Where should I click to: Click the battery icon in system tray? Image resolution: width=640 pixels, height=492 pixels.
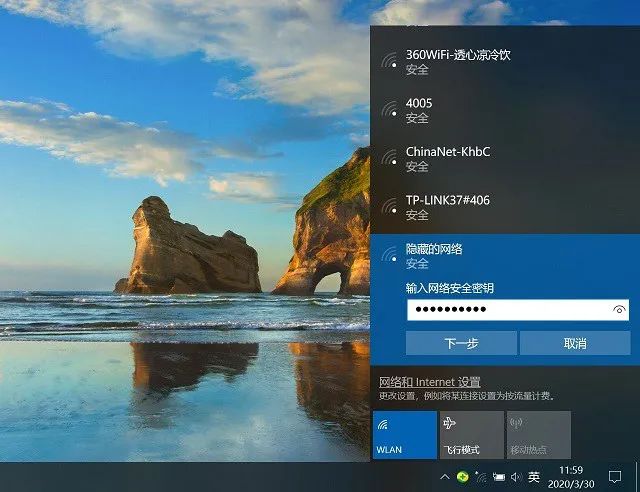[498, 477]
